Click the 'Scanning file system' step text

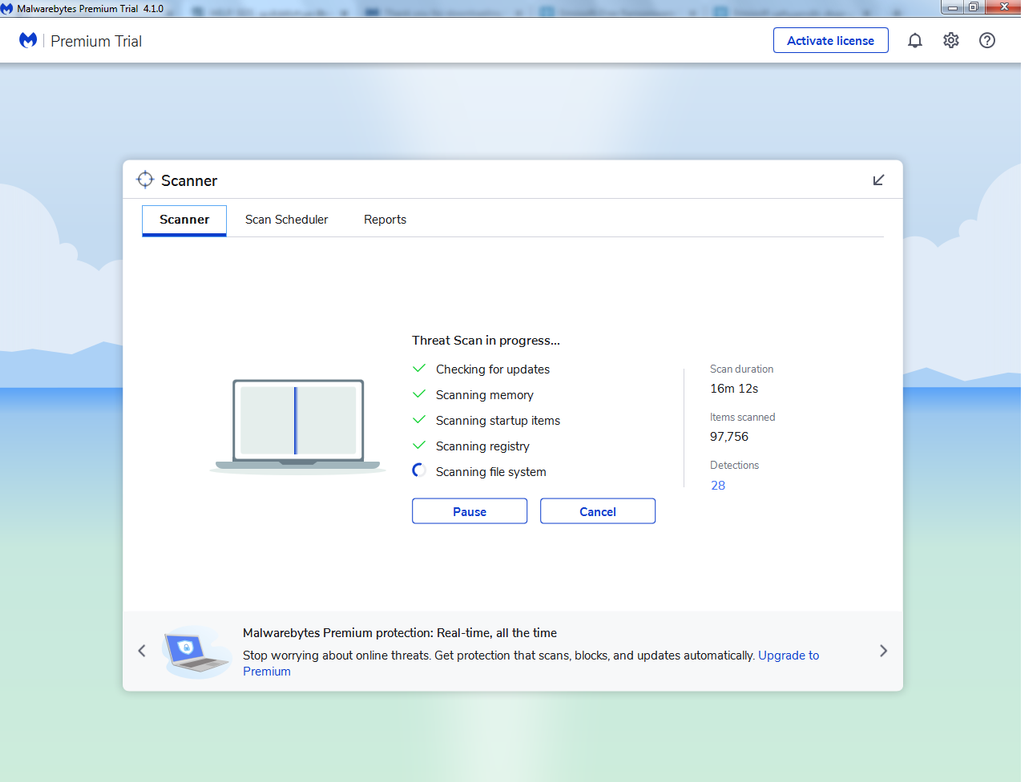coord(491,472)
